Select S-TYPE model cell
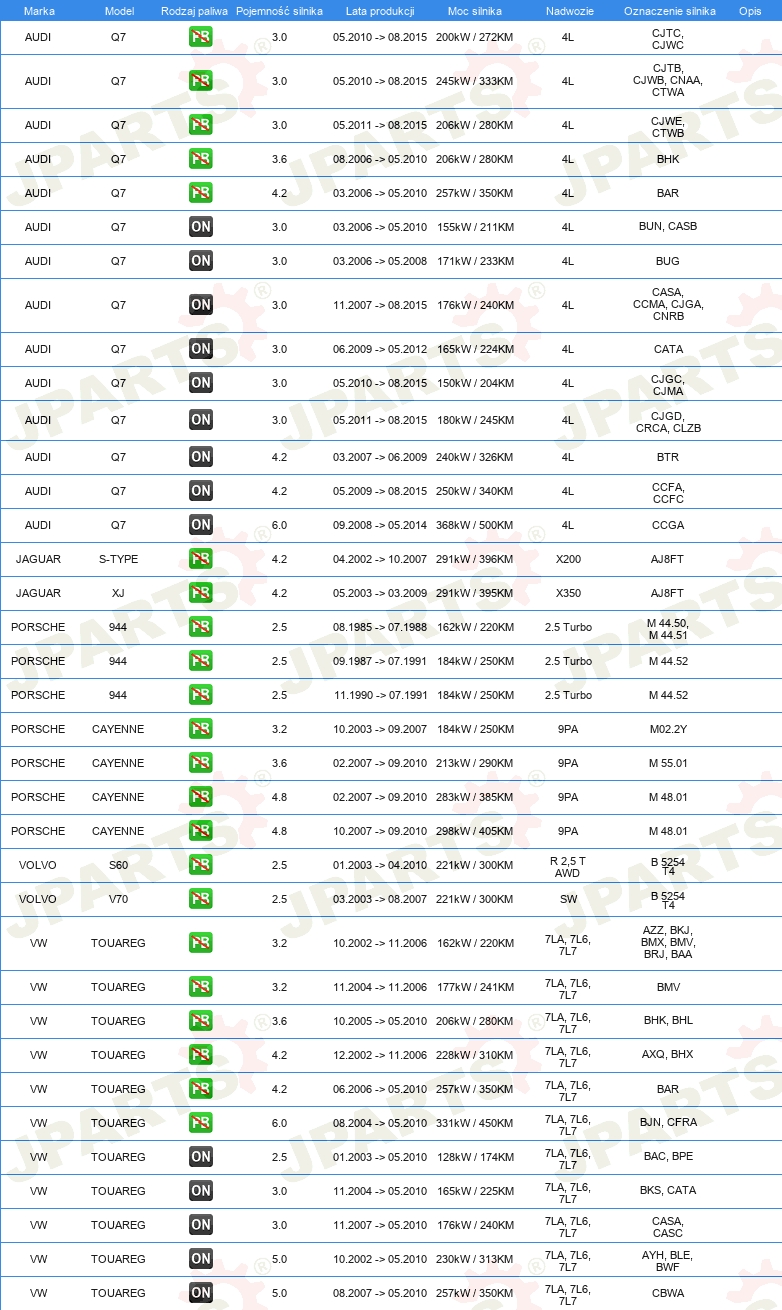This screenshot has height=1310, width=782. tap(119, 559)
